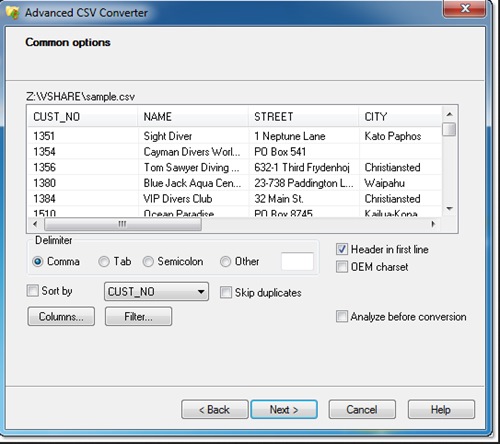Click the preview scroll down arrow
Viewport: 500px width, 444px height.
(449, 209)
